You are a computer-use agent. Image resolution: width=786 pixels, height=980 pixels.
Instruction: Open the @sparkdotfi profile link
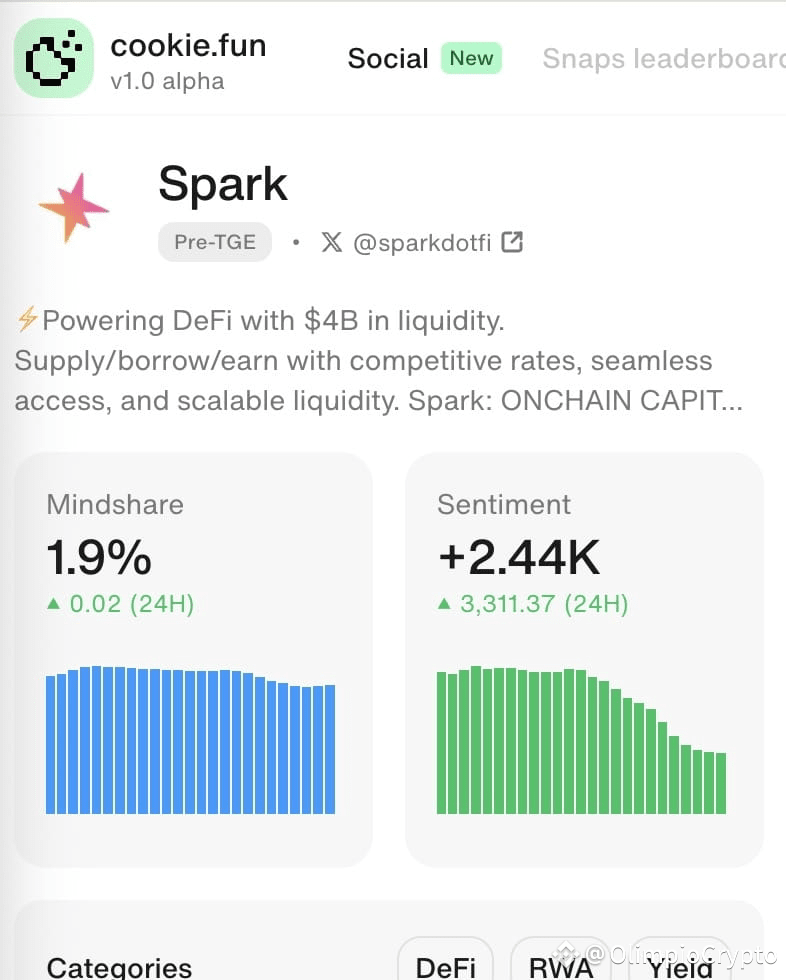[x=422, y=242]
